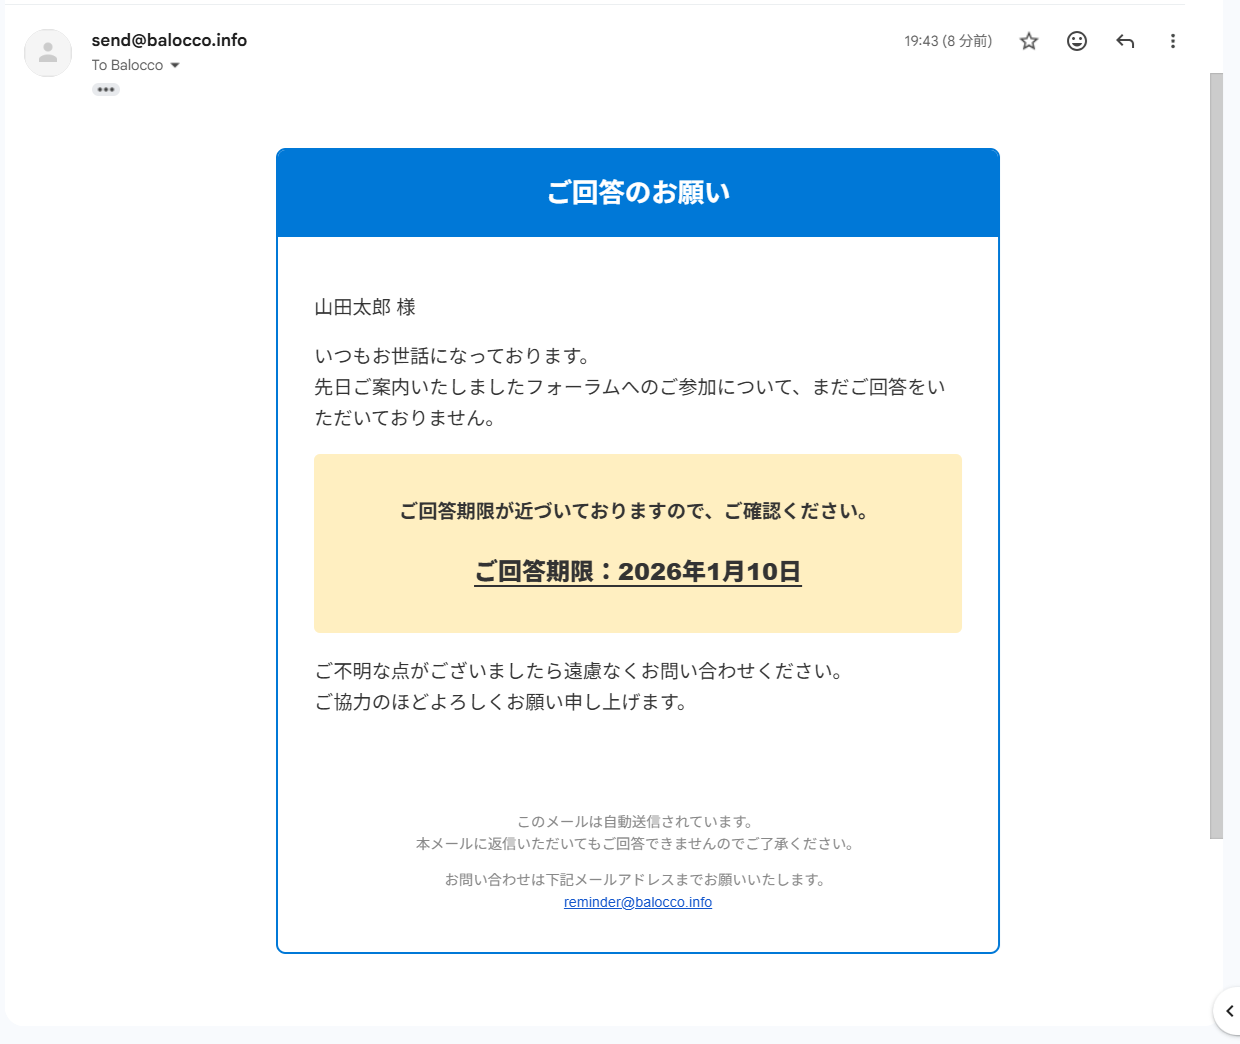1240x1044 pixels.
Task: Click the ご回答期限が近づいております notice line
Action: pyautogui.click(x=634, y=511)
